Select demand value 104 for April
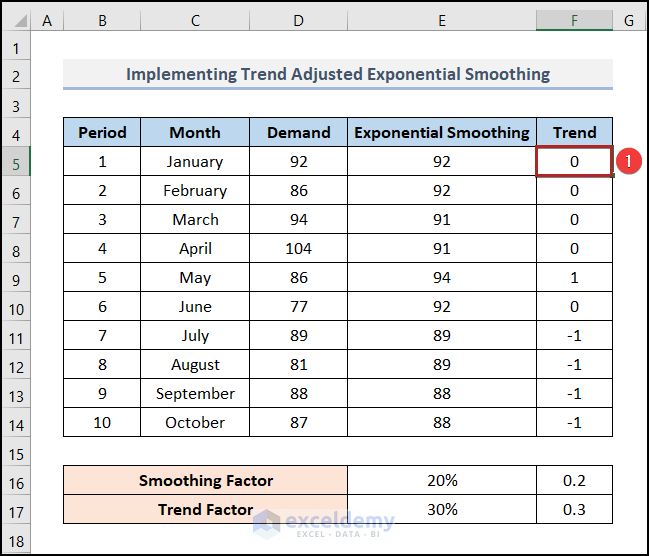Viewport: 649px width, 556px height. 298,248
